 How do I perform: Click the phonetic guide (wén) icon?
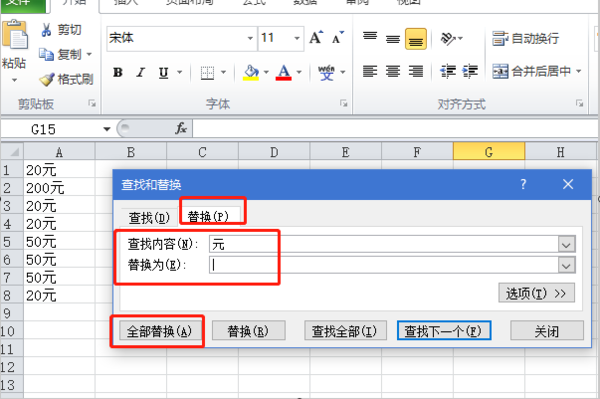(326, 72)
